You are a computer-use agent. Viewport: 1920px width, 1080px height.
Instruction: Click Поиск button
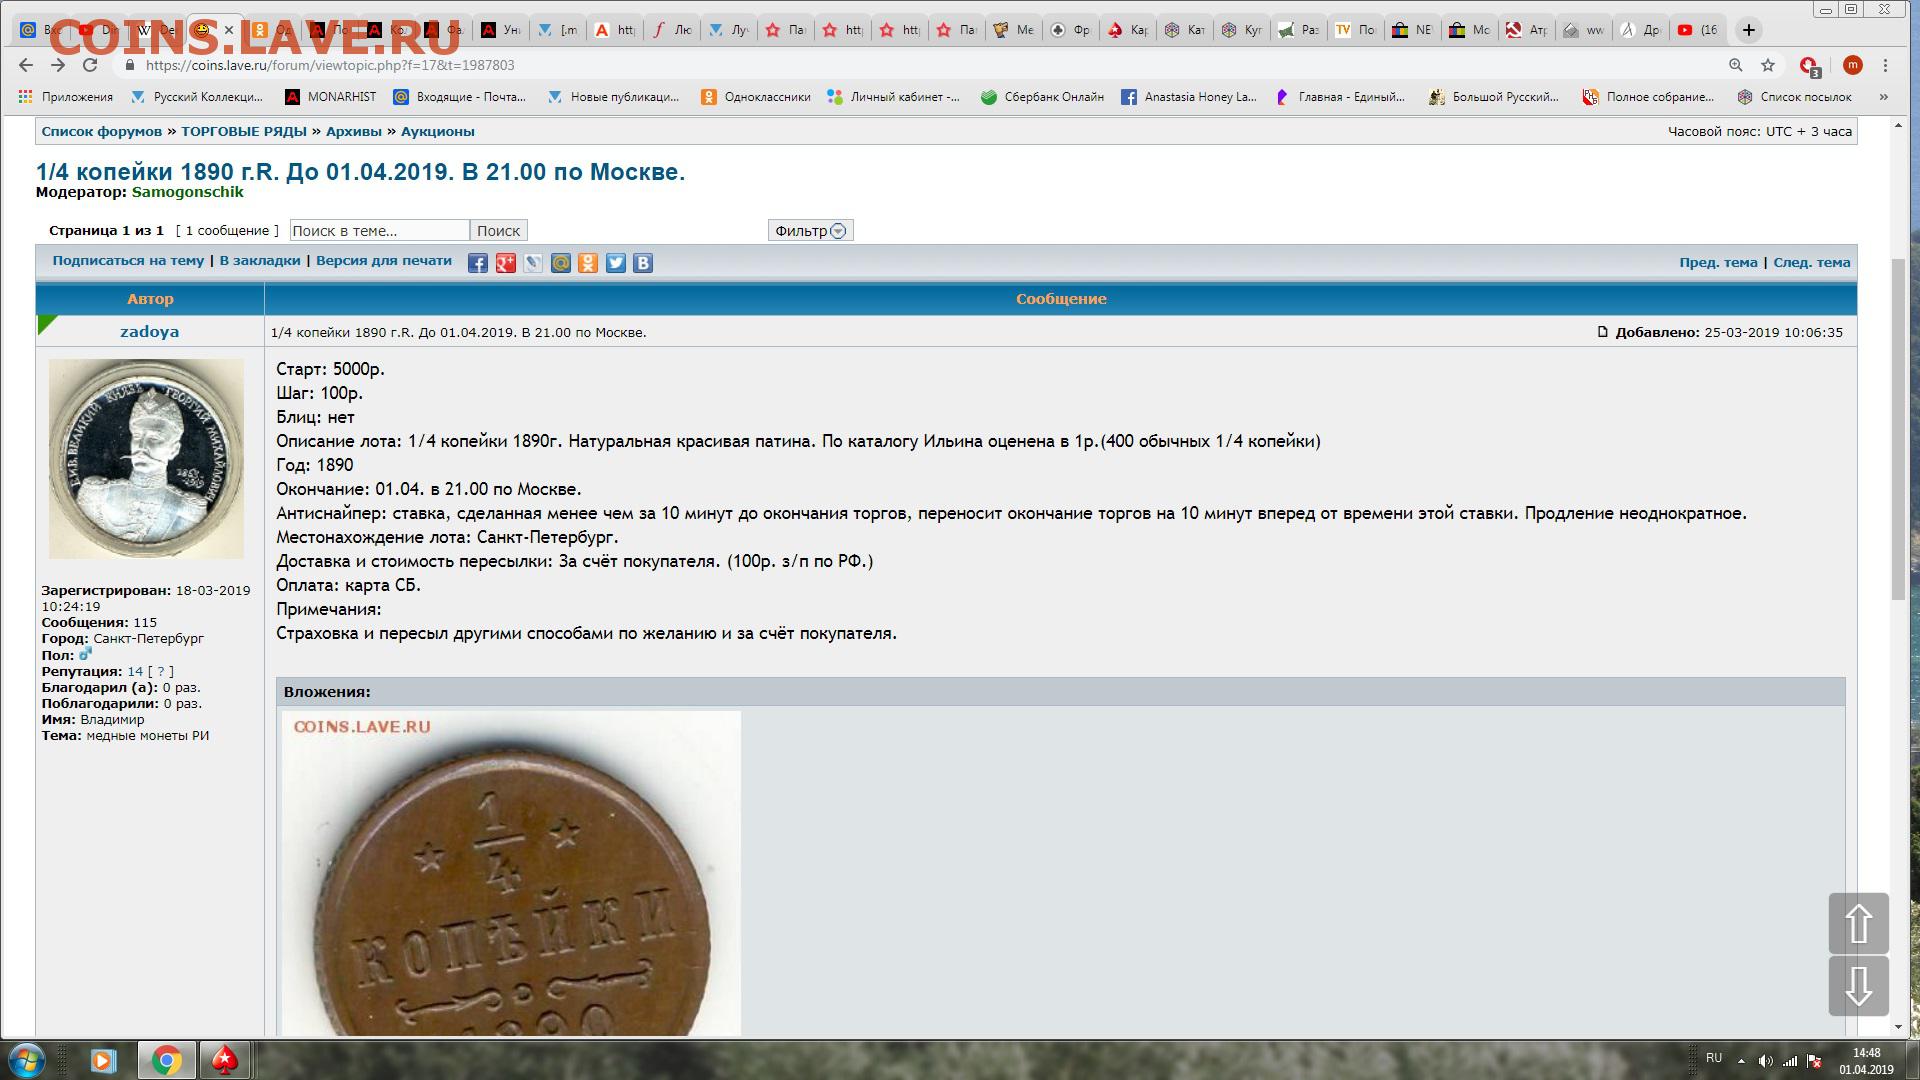click(498, 230)
